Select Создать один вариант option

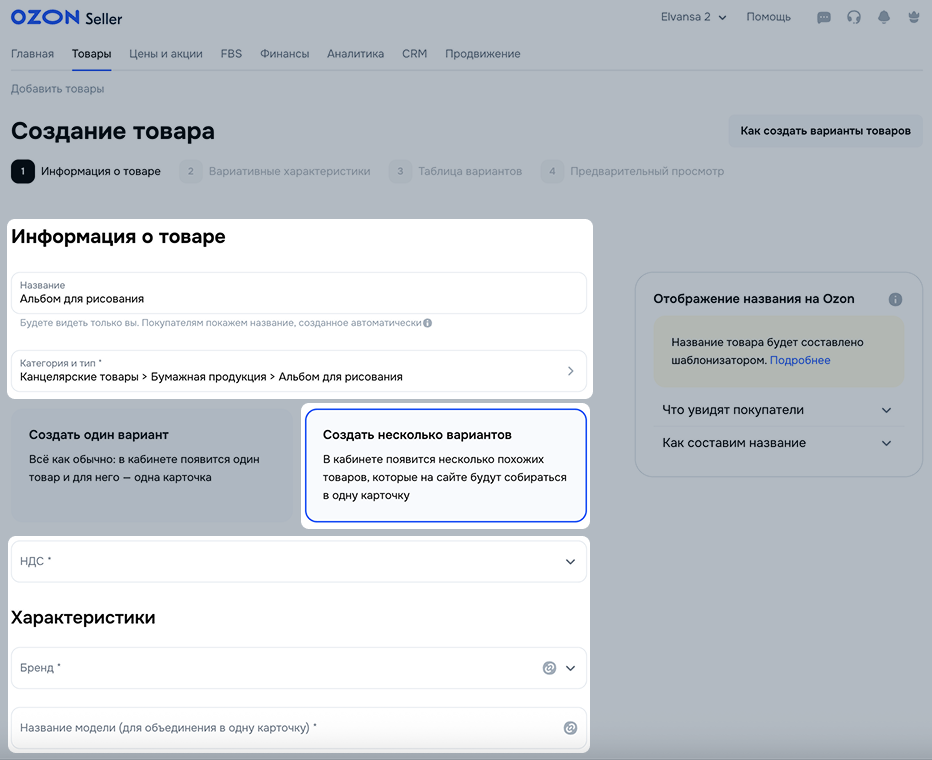click(x=152, y=465)
